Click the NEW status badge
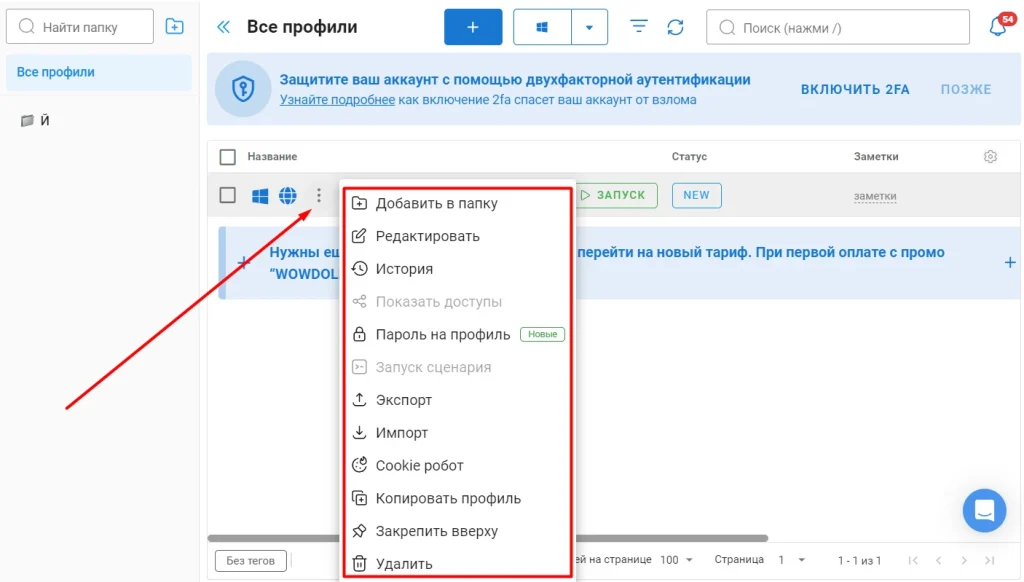The image size is (1024, 582). (696, 195)
